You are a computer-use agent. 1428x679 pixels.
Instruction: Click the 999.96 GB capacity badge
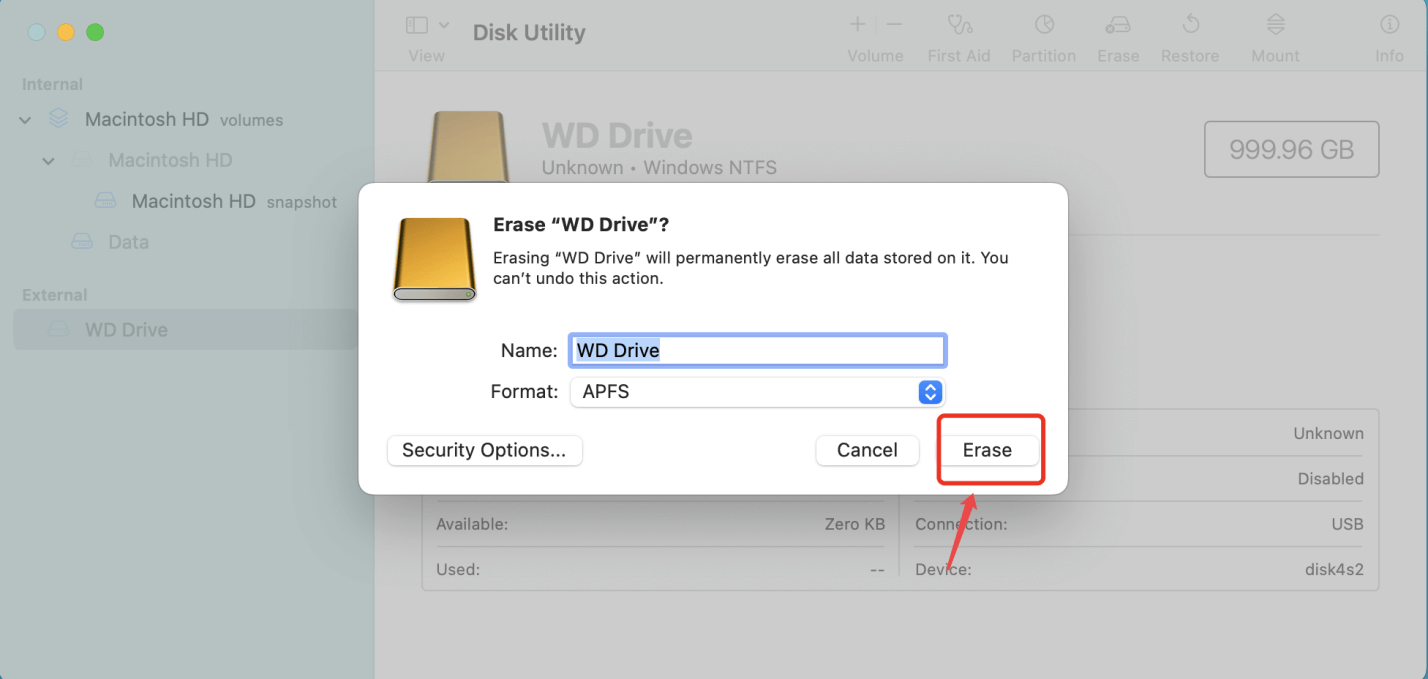[1291, 149]
